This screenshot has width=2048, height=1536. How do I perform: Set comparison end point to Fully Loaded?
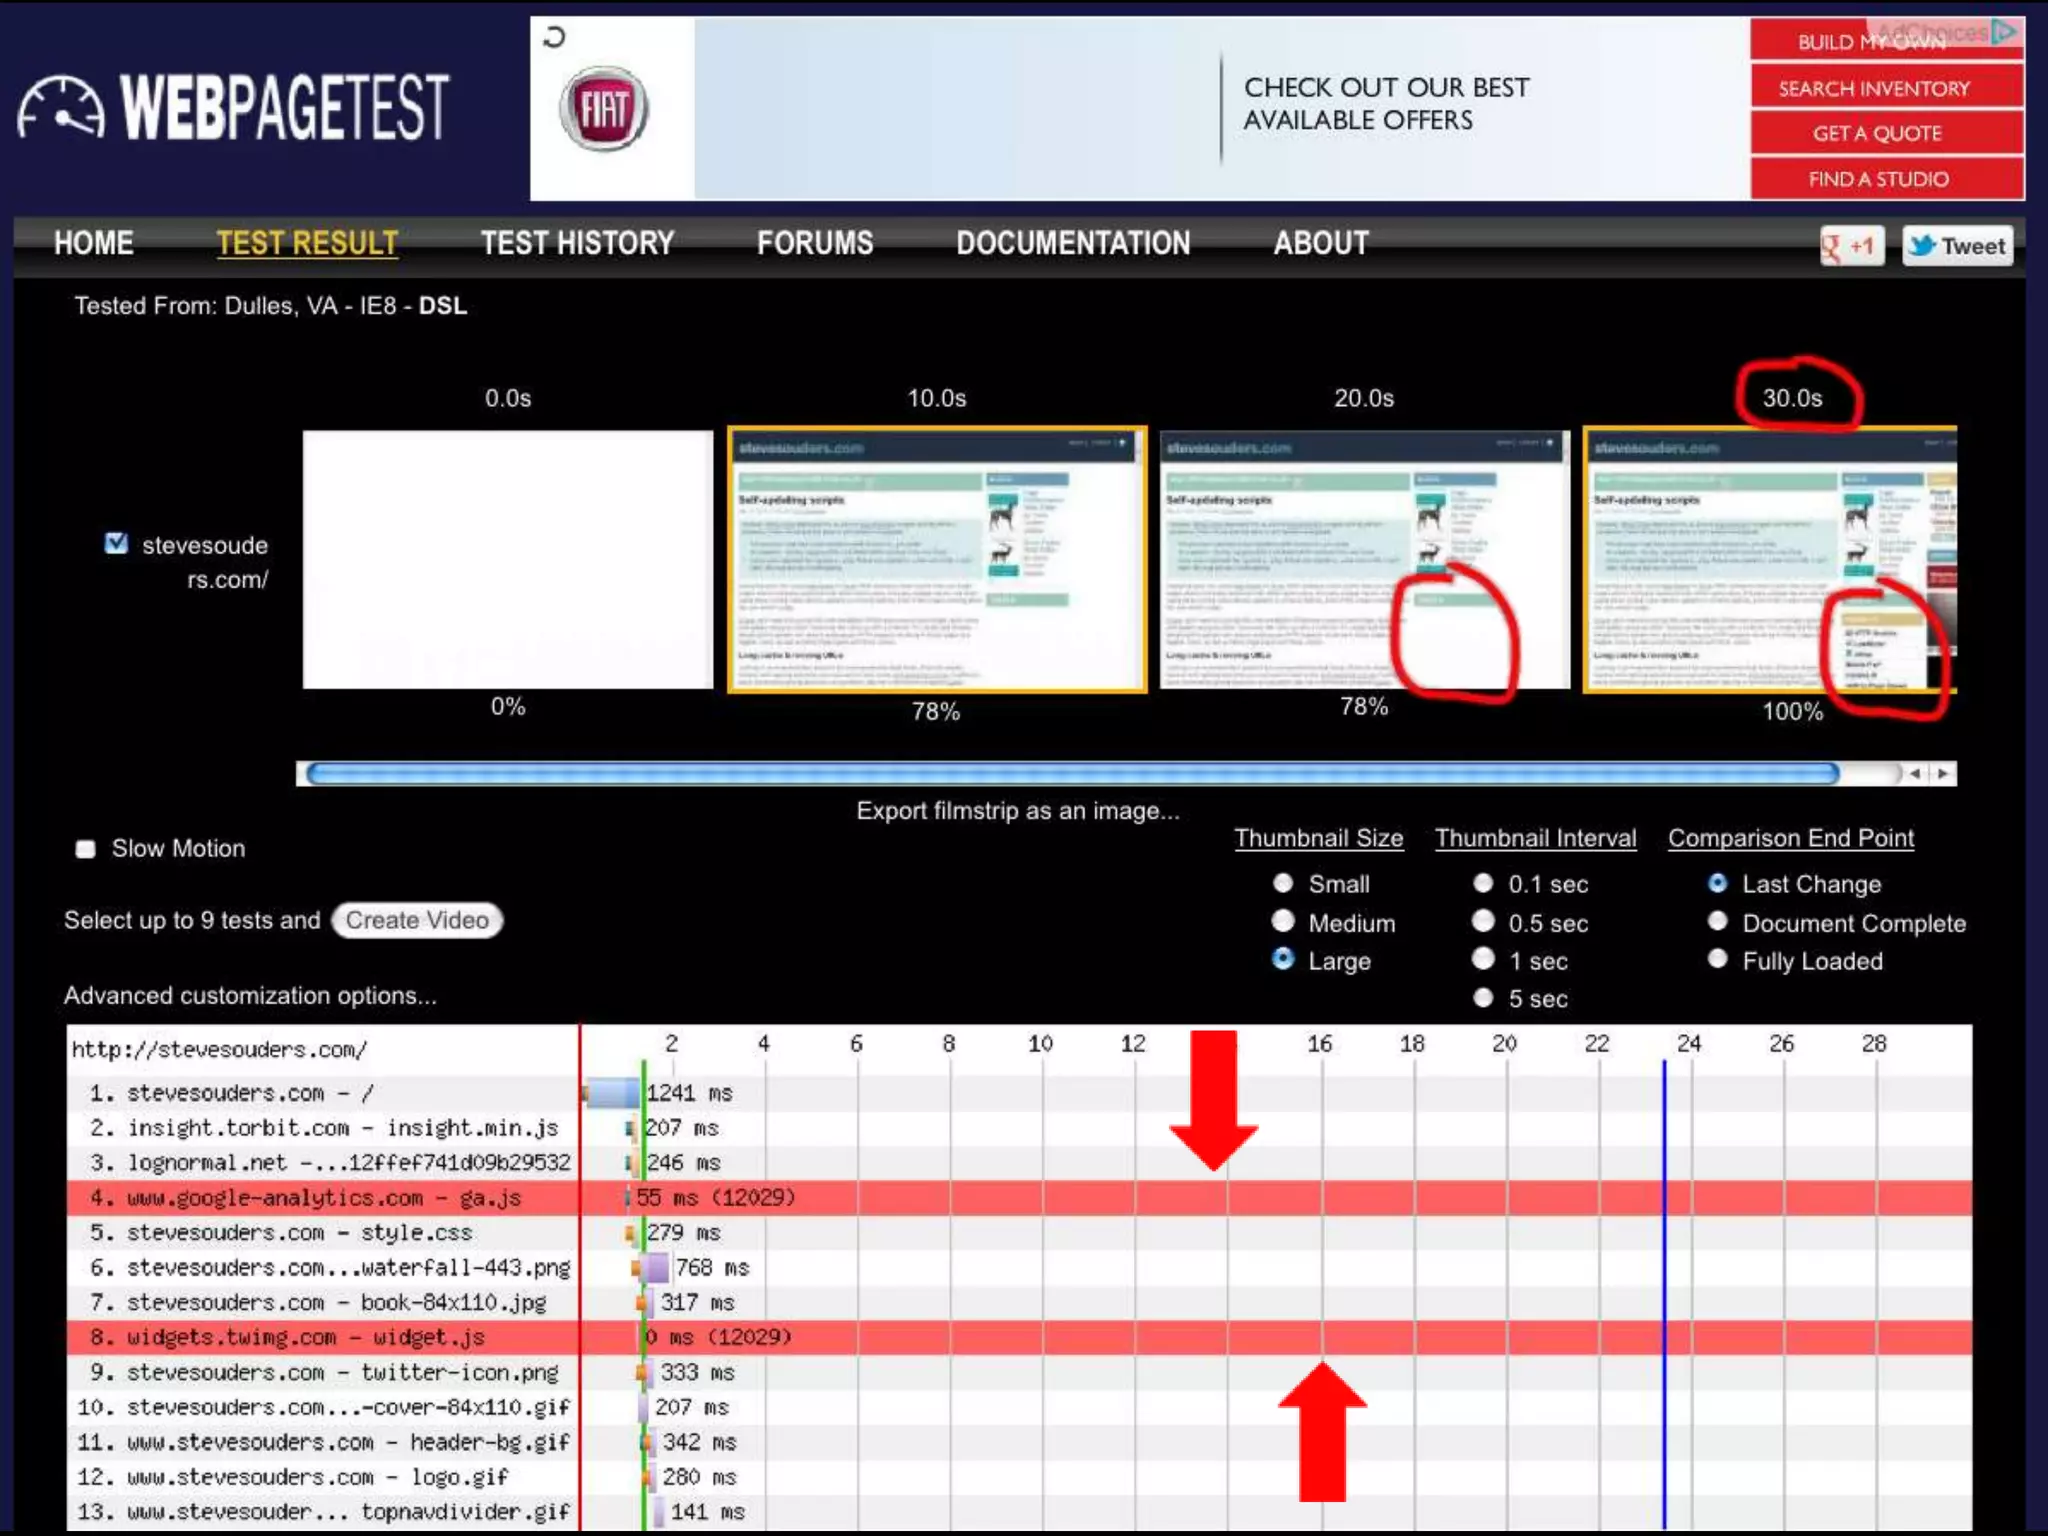1717,959
